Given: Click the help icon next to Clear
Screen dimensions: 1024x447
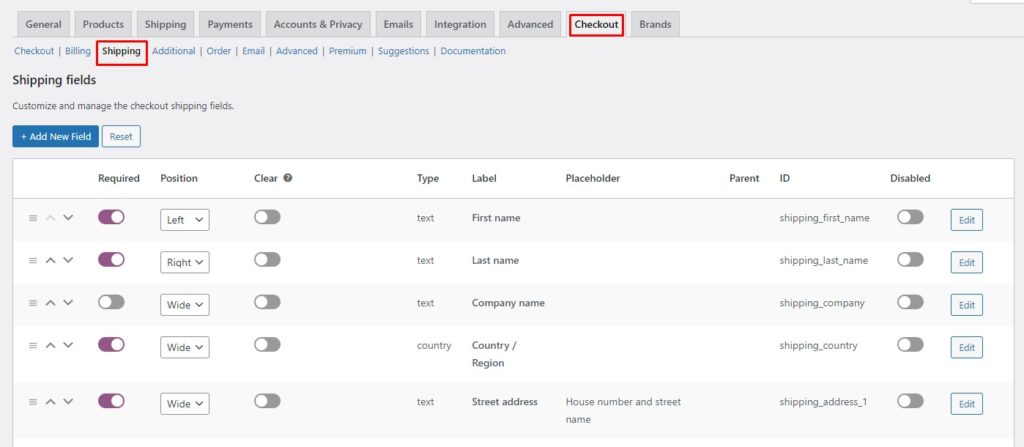Looking at the screenshot, I should [288, 178].
